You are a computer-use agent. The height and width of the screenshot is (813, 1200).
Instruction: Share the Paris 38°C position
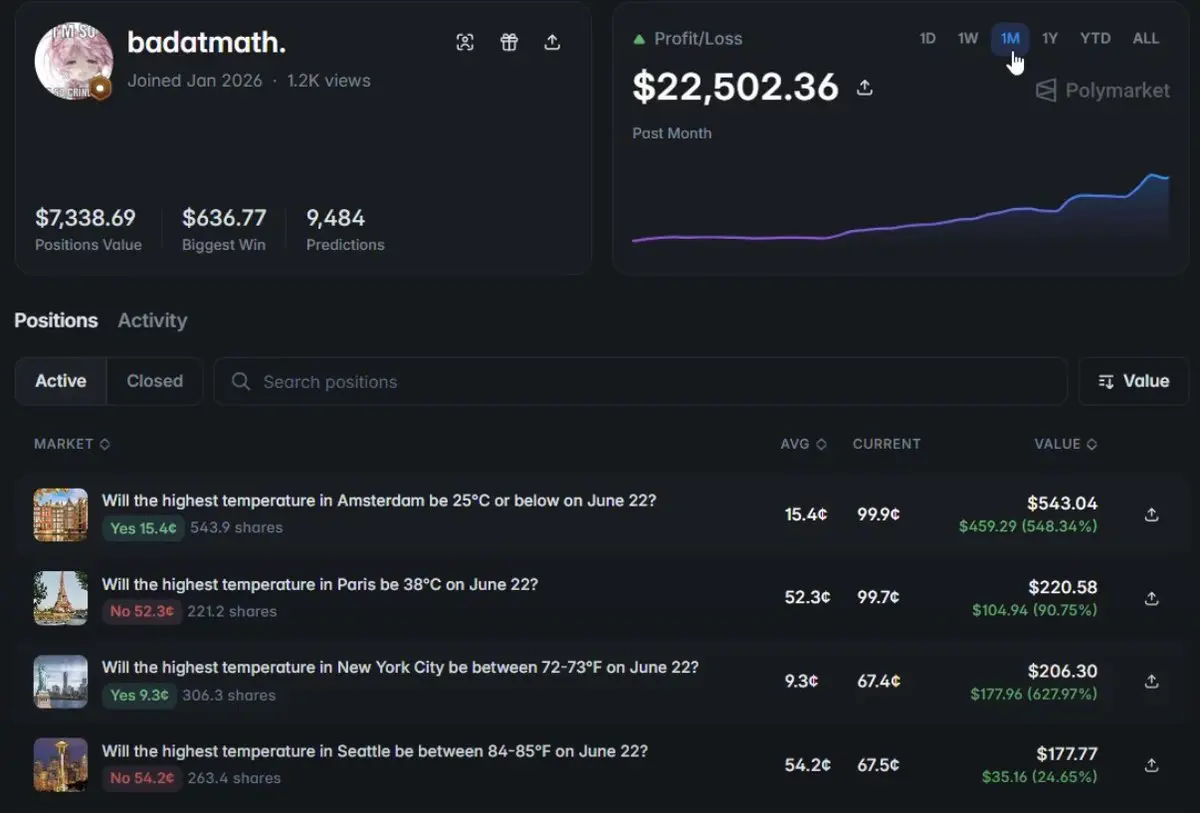coord(1151,598)
